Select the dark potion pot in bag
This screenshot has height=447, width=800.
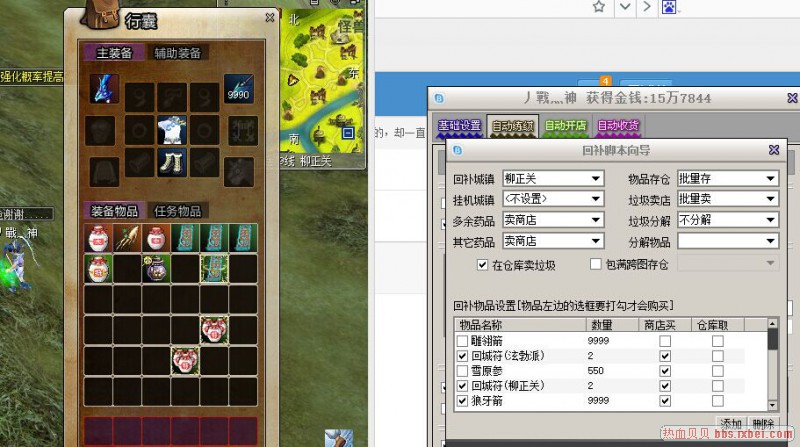pyautogui.click(x=155, y=268)
